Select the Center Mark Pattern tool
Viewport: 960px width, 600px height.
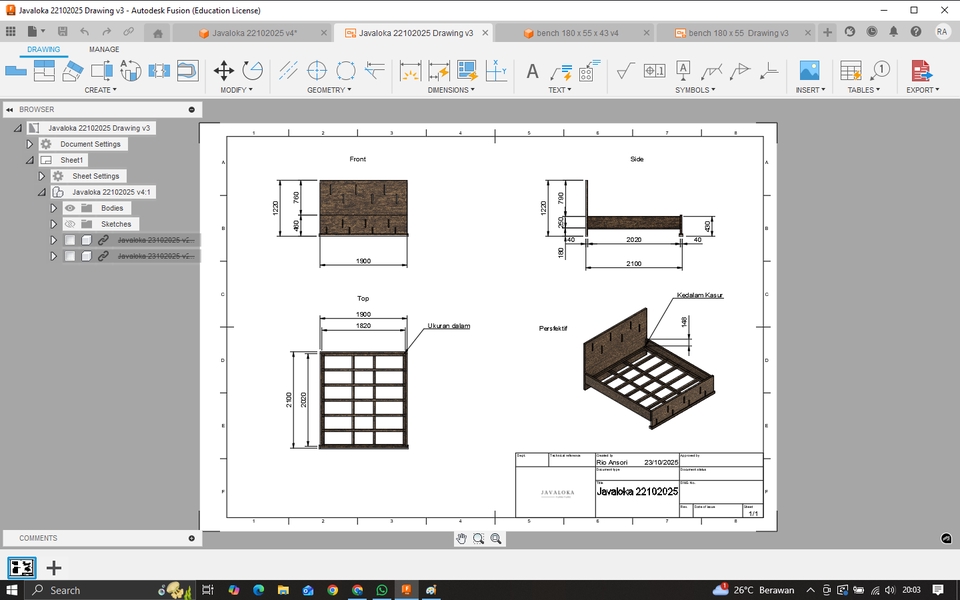tap(345, 71)
